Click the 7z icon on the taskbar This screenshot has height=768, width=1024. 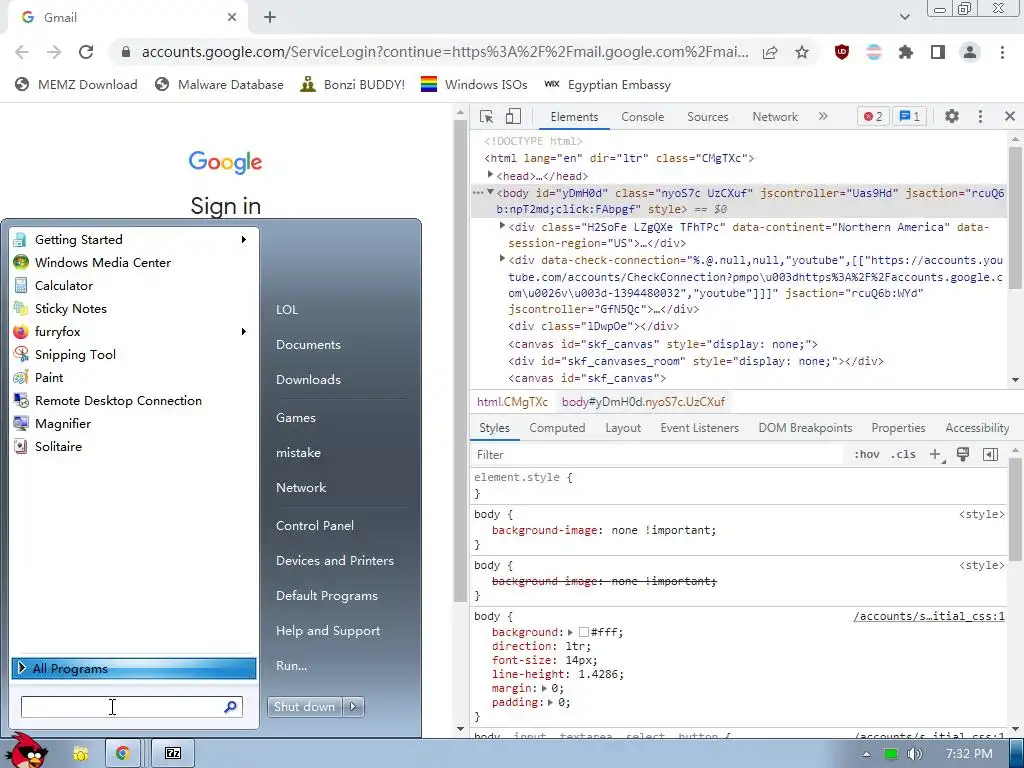[x=172, y=753]
